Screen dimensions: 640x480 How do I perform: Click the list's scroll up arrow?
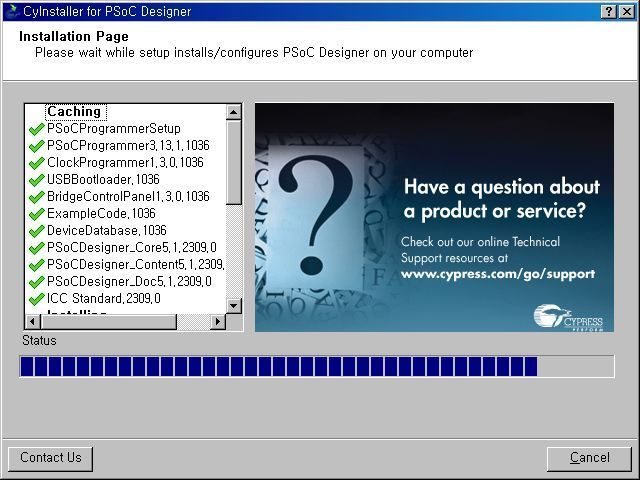tap(234, 111)
